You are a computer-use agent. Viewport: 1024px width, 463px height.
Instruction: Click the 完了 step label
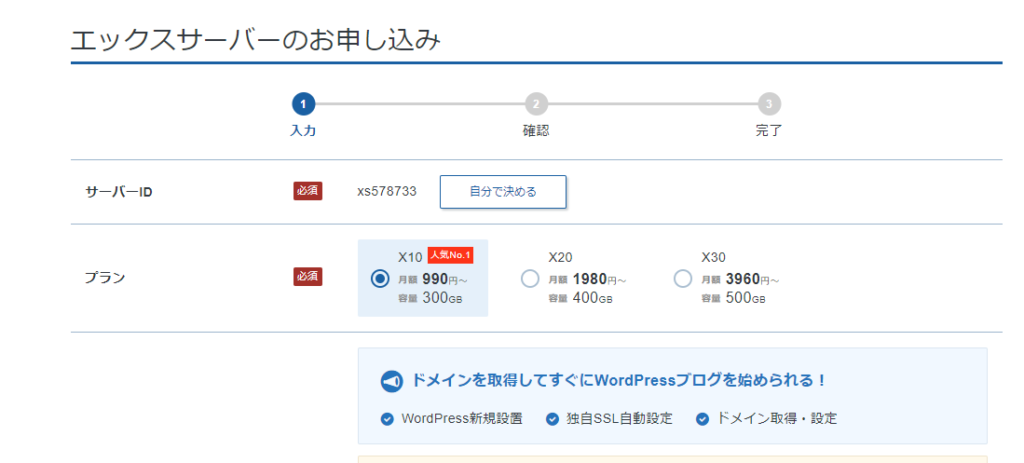(x=769, y=131)
